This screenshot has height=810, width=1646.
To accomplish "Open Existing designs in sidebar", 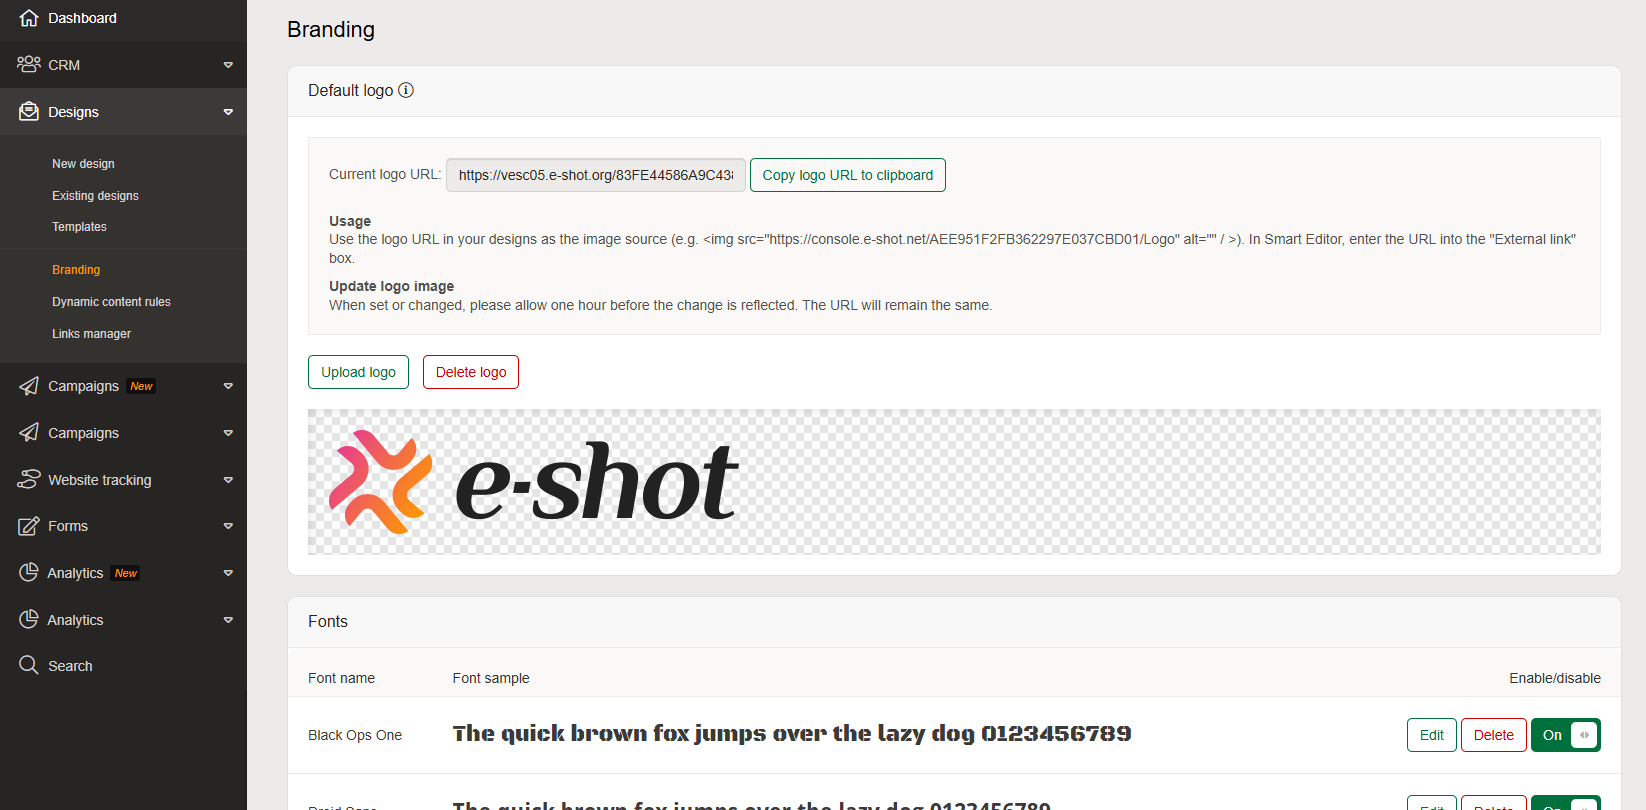I will [x=95, y=196].
